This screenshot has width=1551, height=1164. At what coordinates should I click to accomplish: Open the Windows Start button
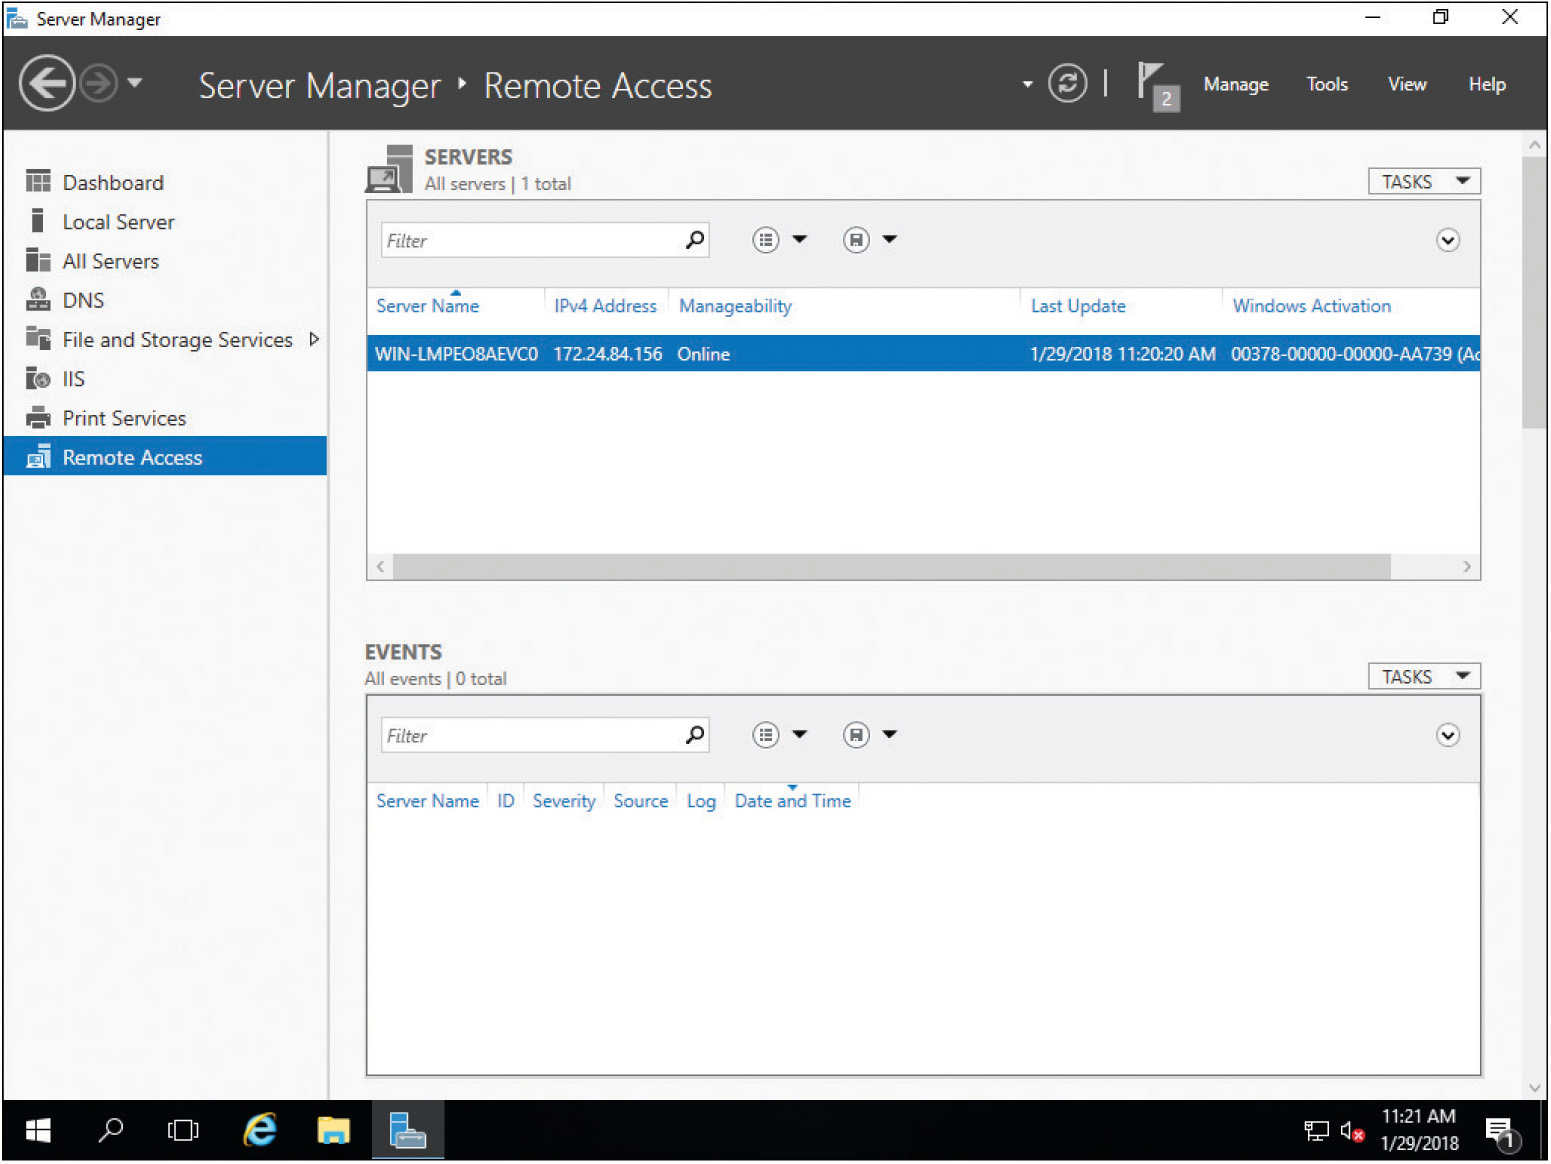pyautogui.click(x=38, y=1131)
